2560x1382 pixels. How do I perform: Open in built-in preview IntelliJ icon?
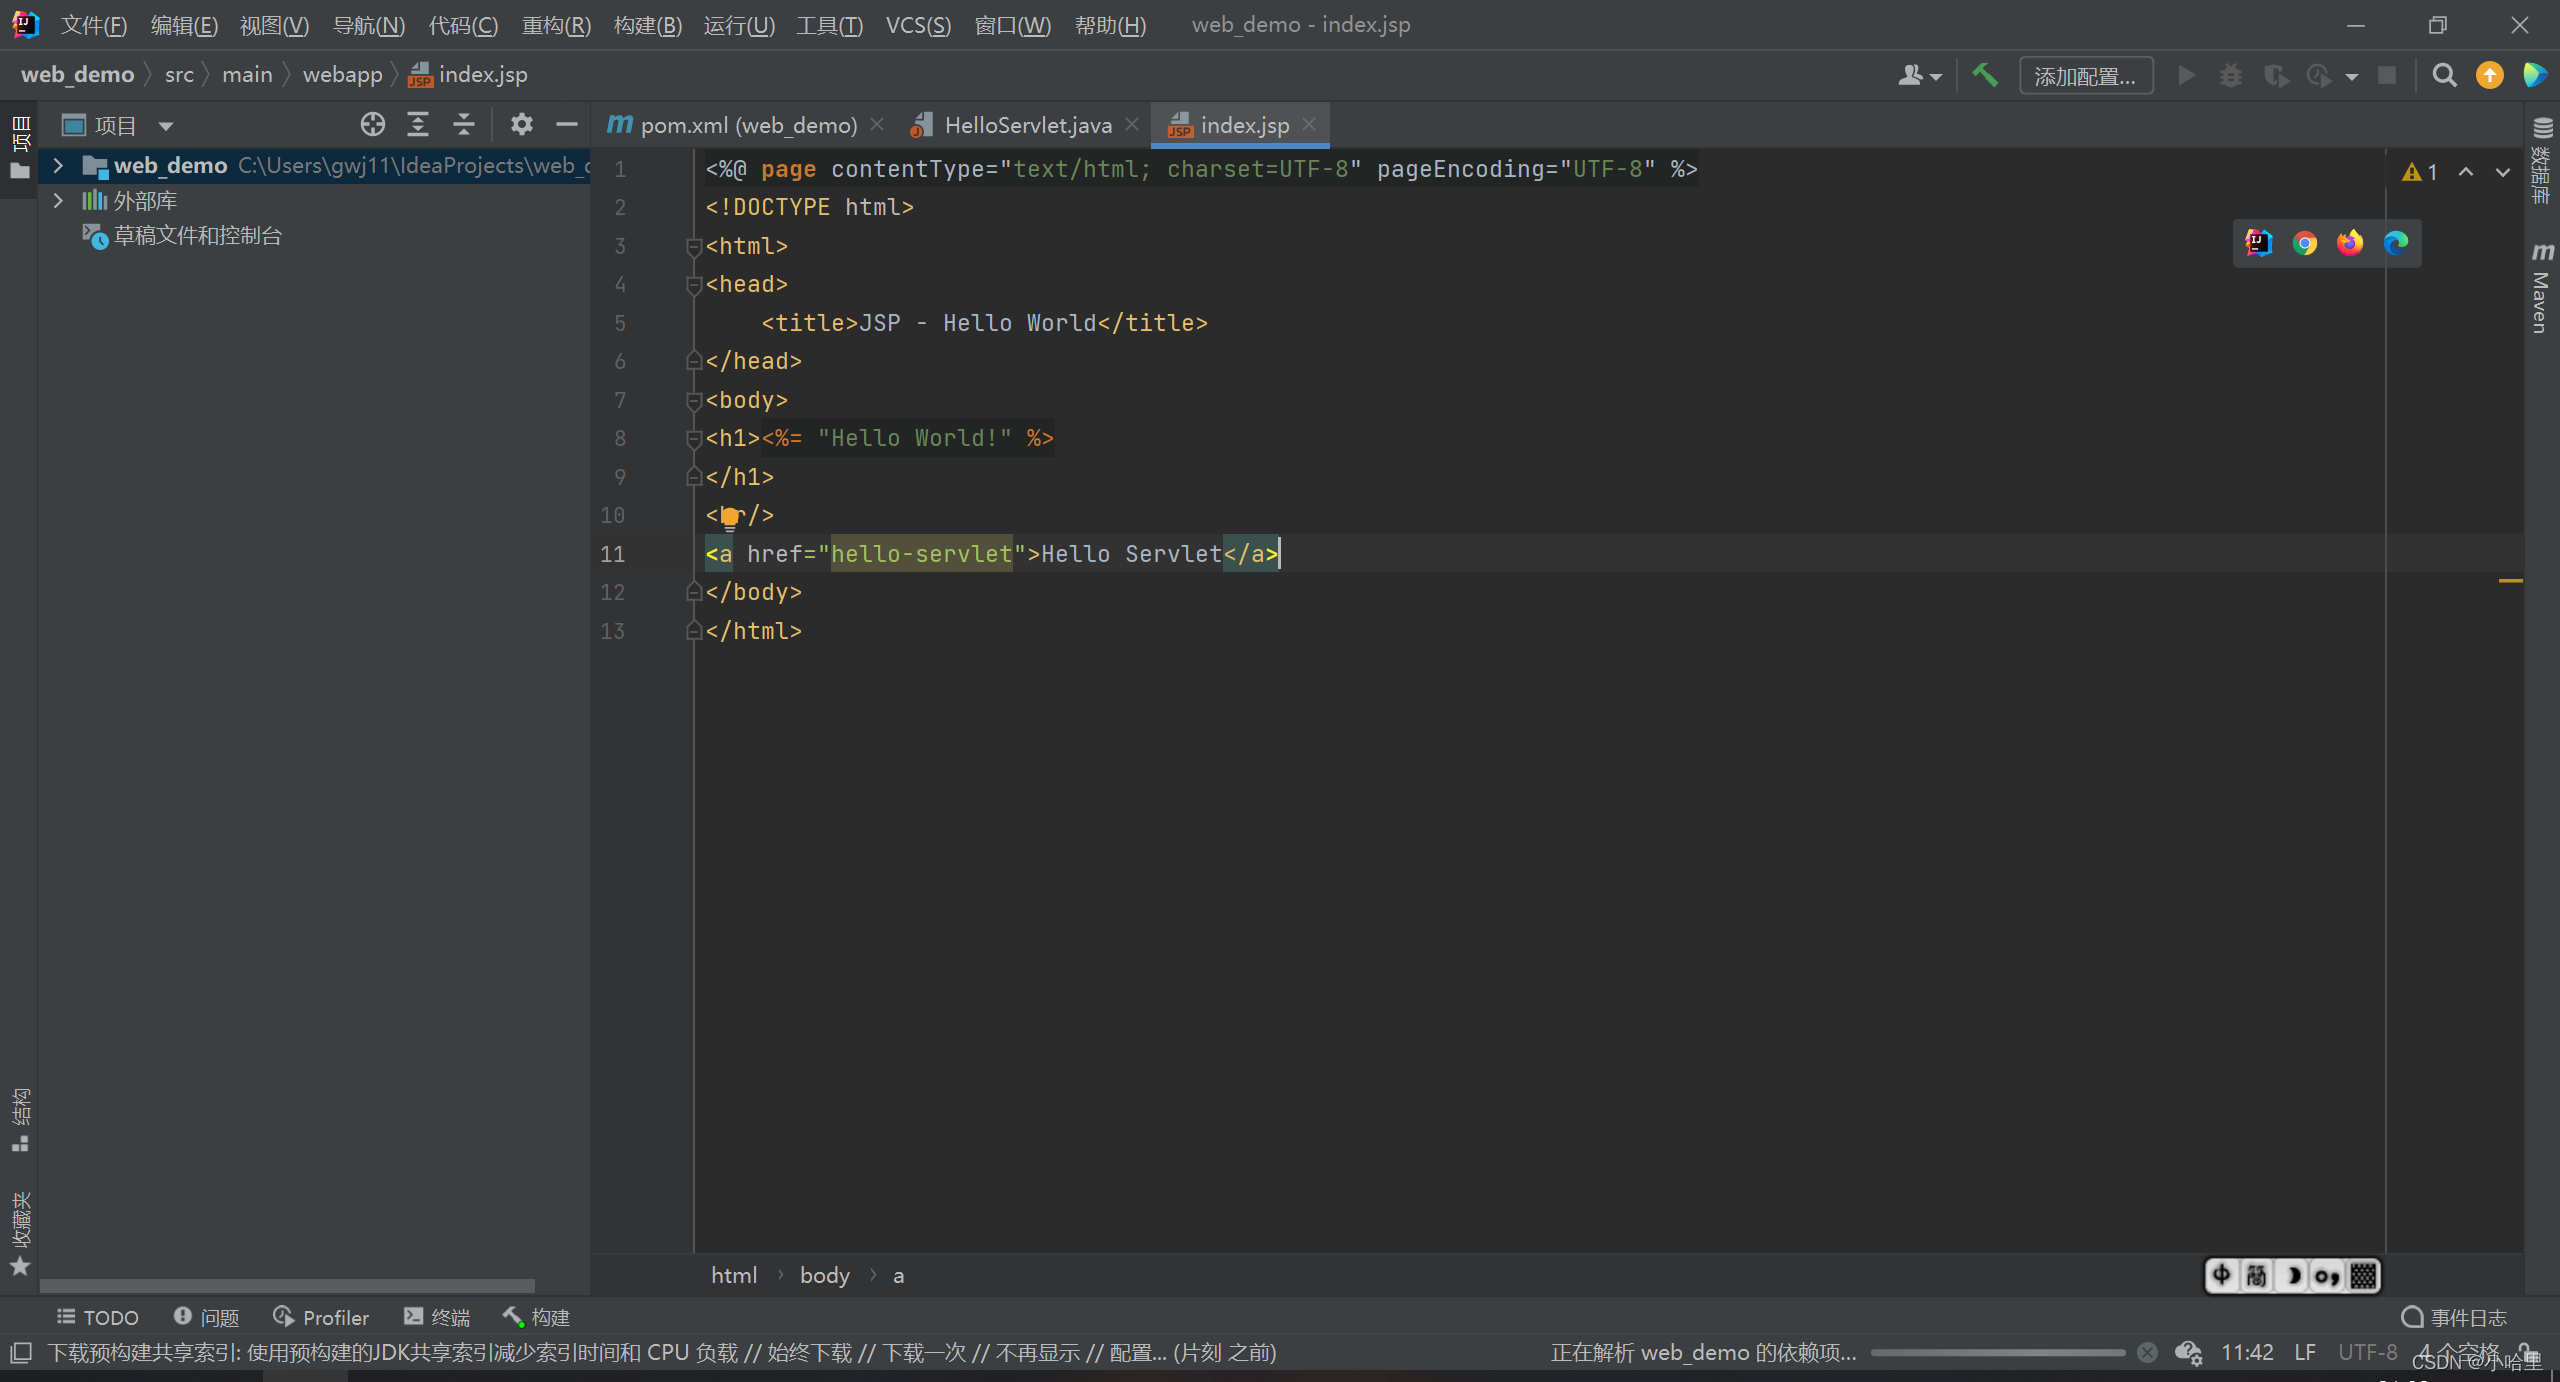click(2259, 243)
